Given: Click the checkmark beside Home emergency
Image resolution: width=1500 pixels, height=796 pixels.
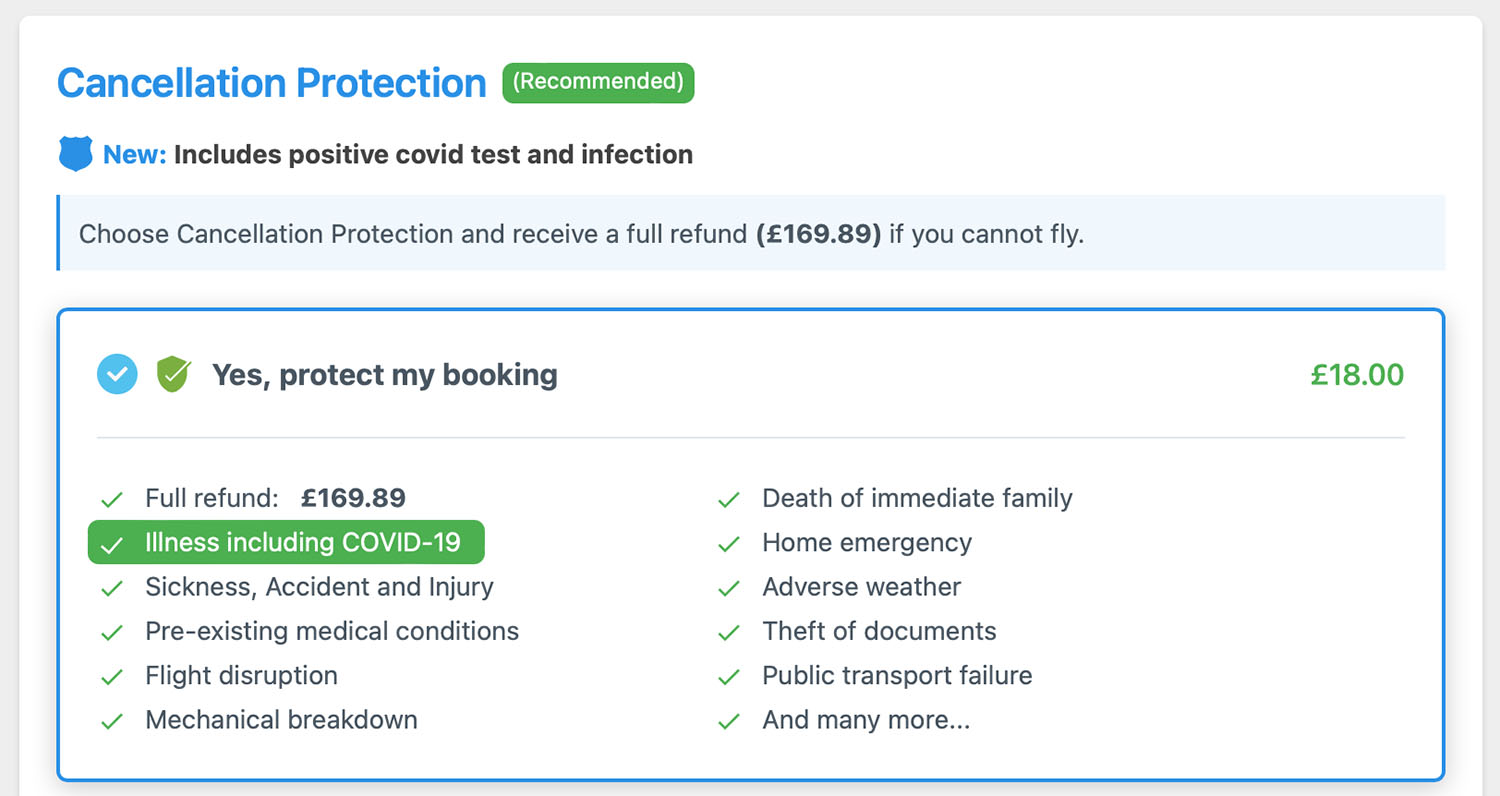Looking at the screenshot, I should pos(729,544).
